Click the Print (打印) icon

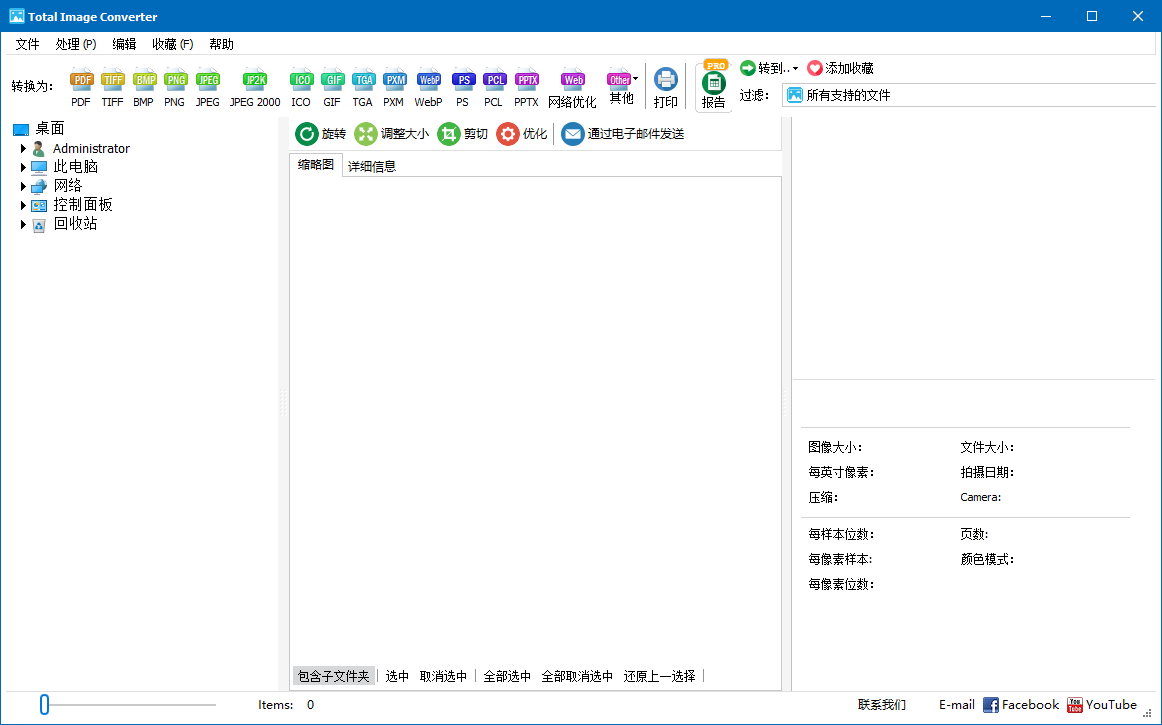tap(665, 81)
